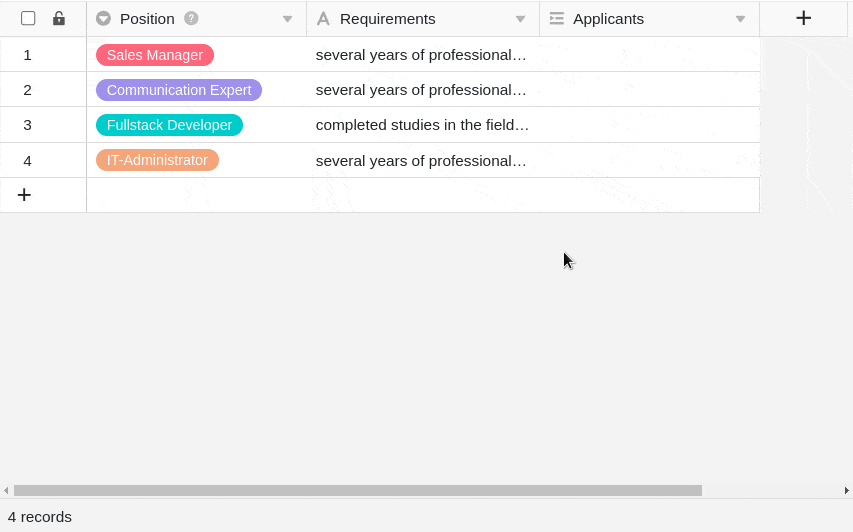Select row number 1
The image size is (853, 532).
coord(28,55)
